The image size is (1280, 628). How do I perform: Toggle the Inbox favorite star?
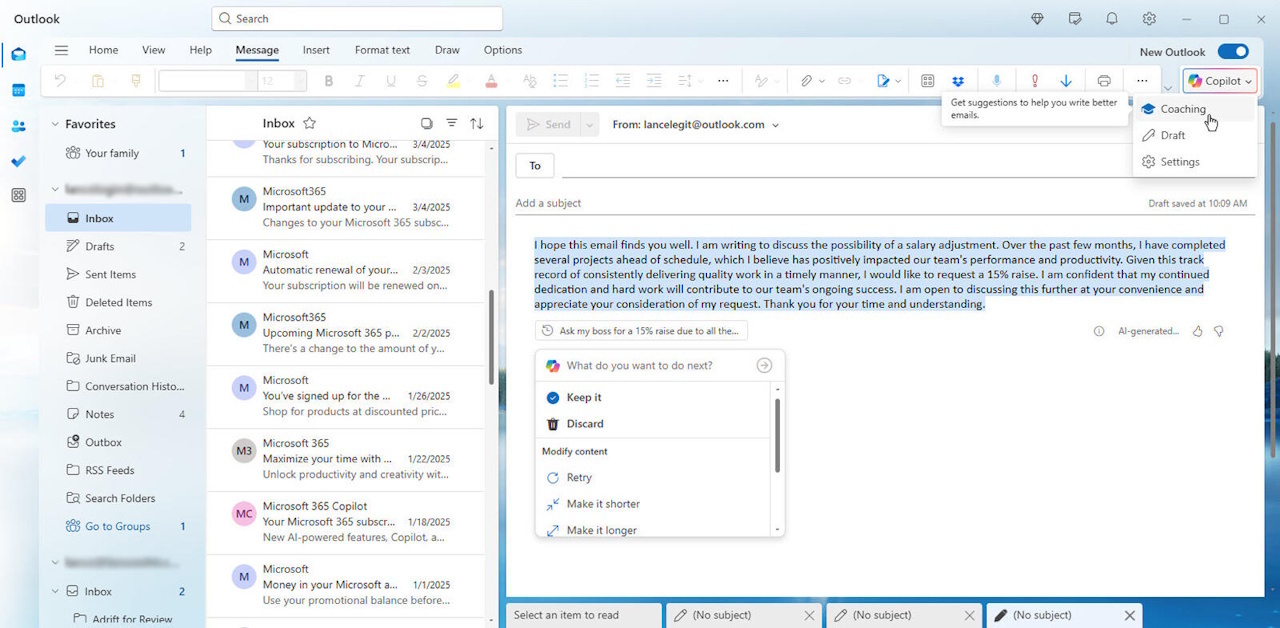pyautogui.click(x=310, y=123)
